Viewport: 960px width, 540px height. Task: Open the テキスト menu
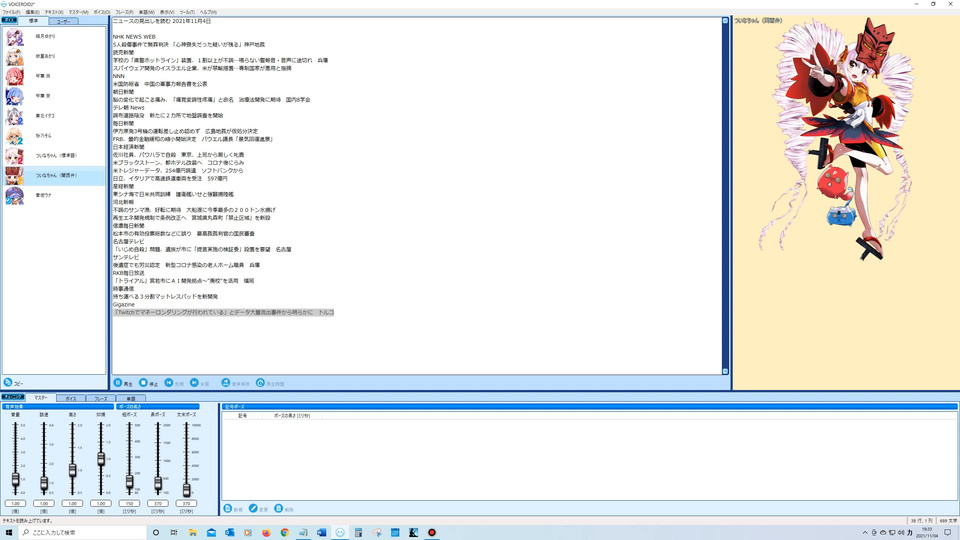tap(54, 12)
